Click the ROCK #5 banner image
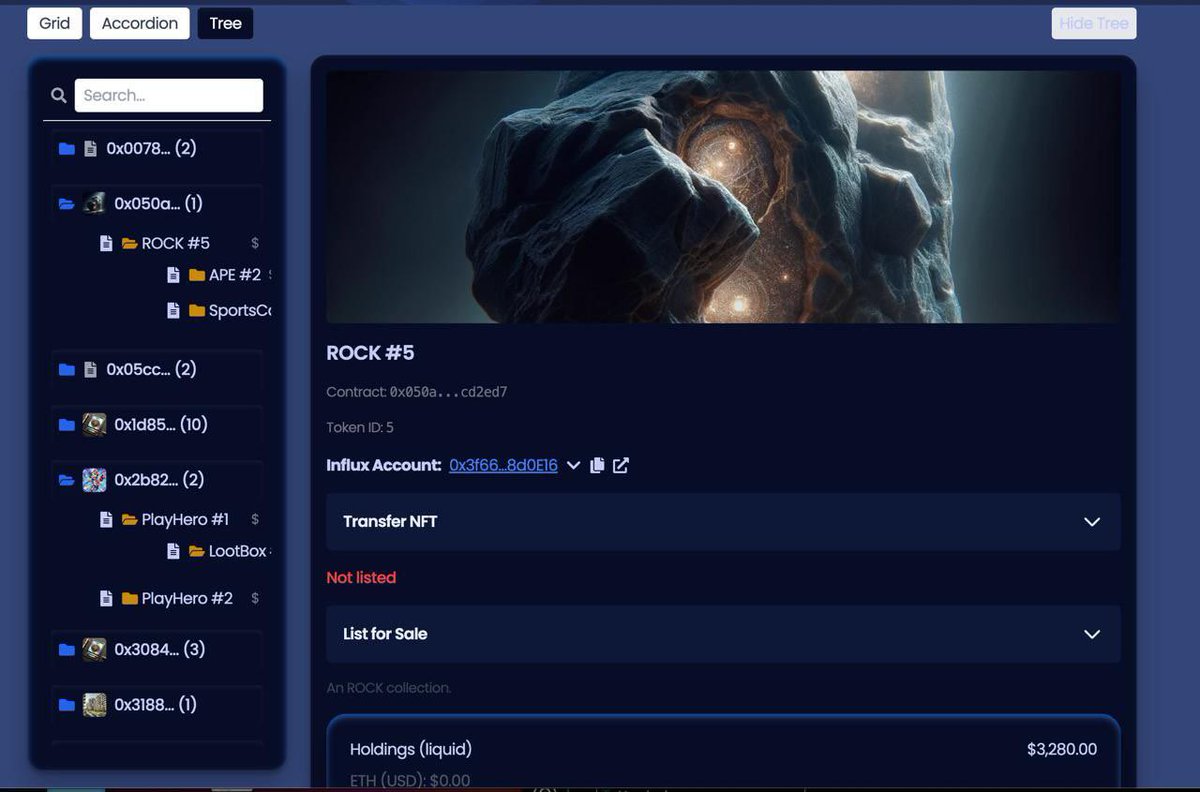Image resolution: width=1200 pixels, height=792 pixels. (723, 196)
